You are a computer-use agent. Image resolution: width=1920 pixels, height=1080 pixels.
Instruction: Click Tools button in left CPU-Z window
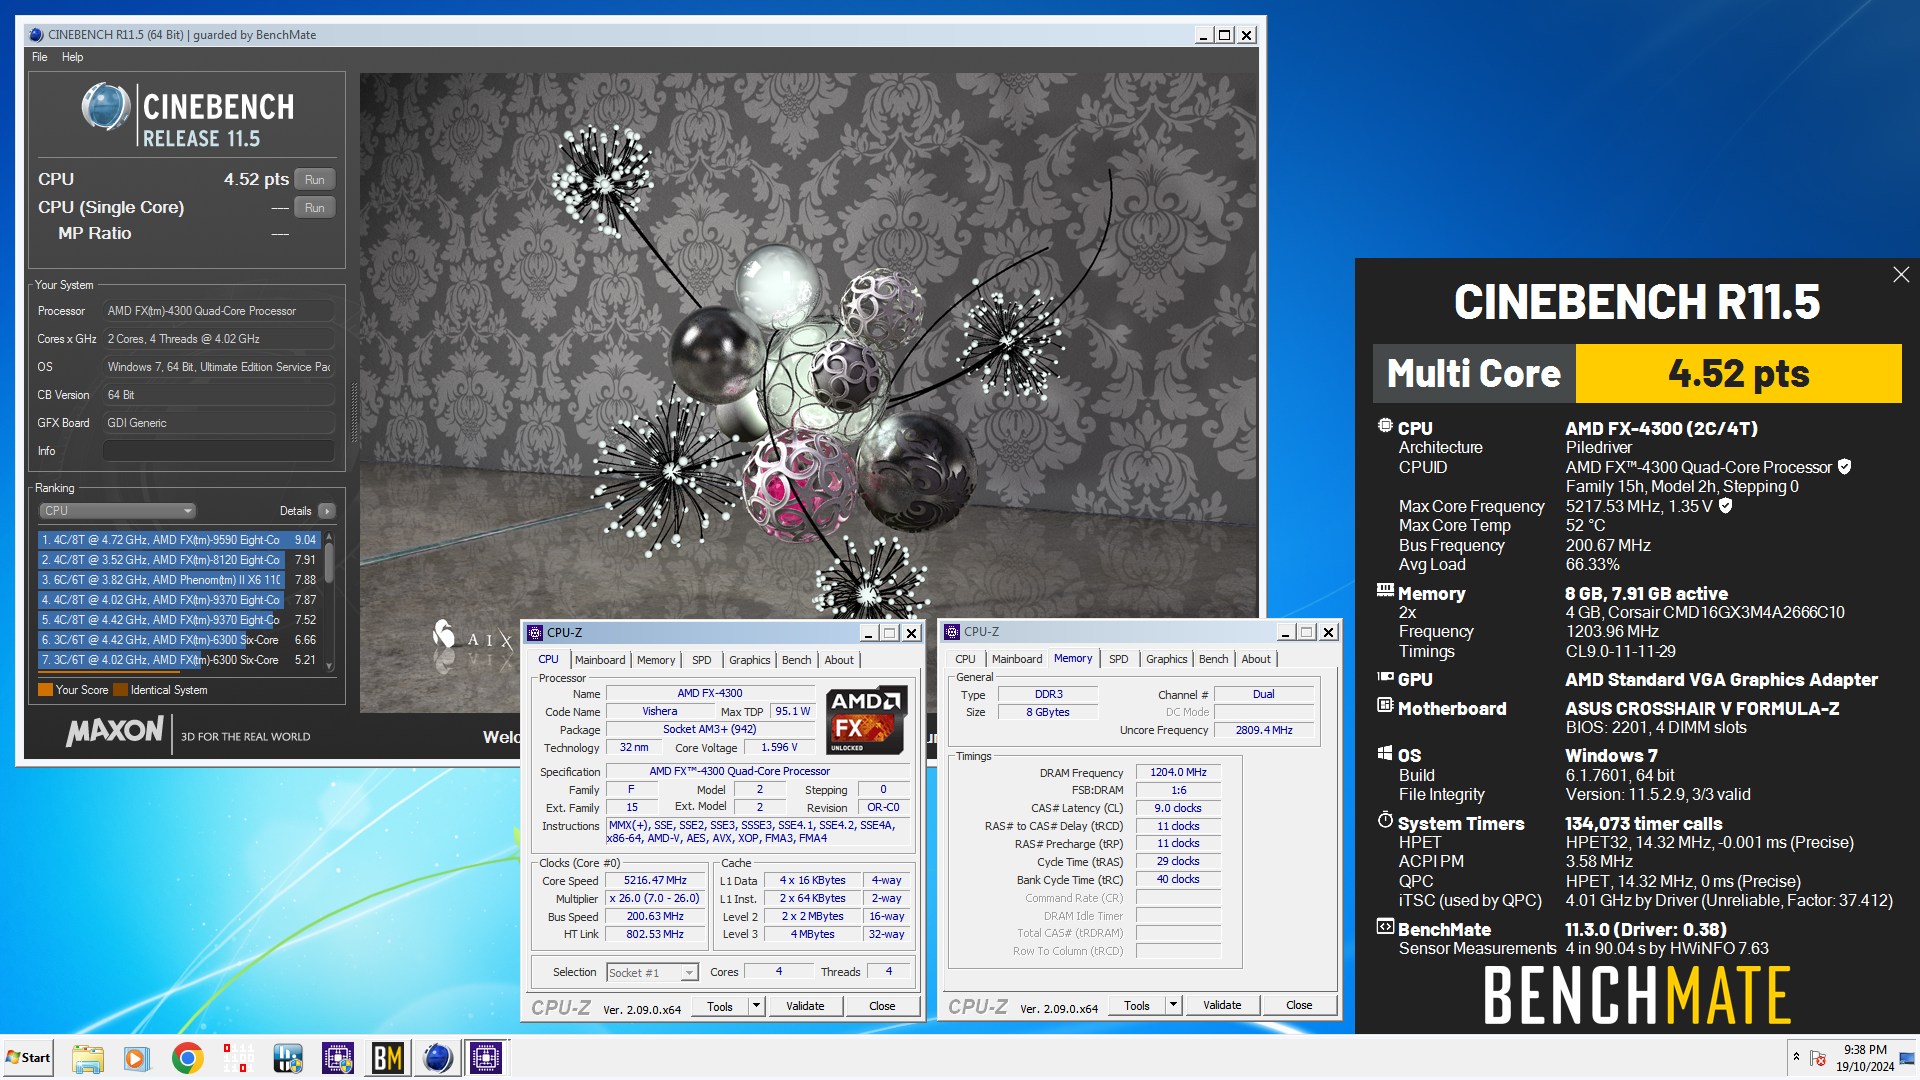tap(720, 1006)
